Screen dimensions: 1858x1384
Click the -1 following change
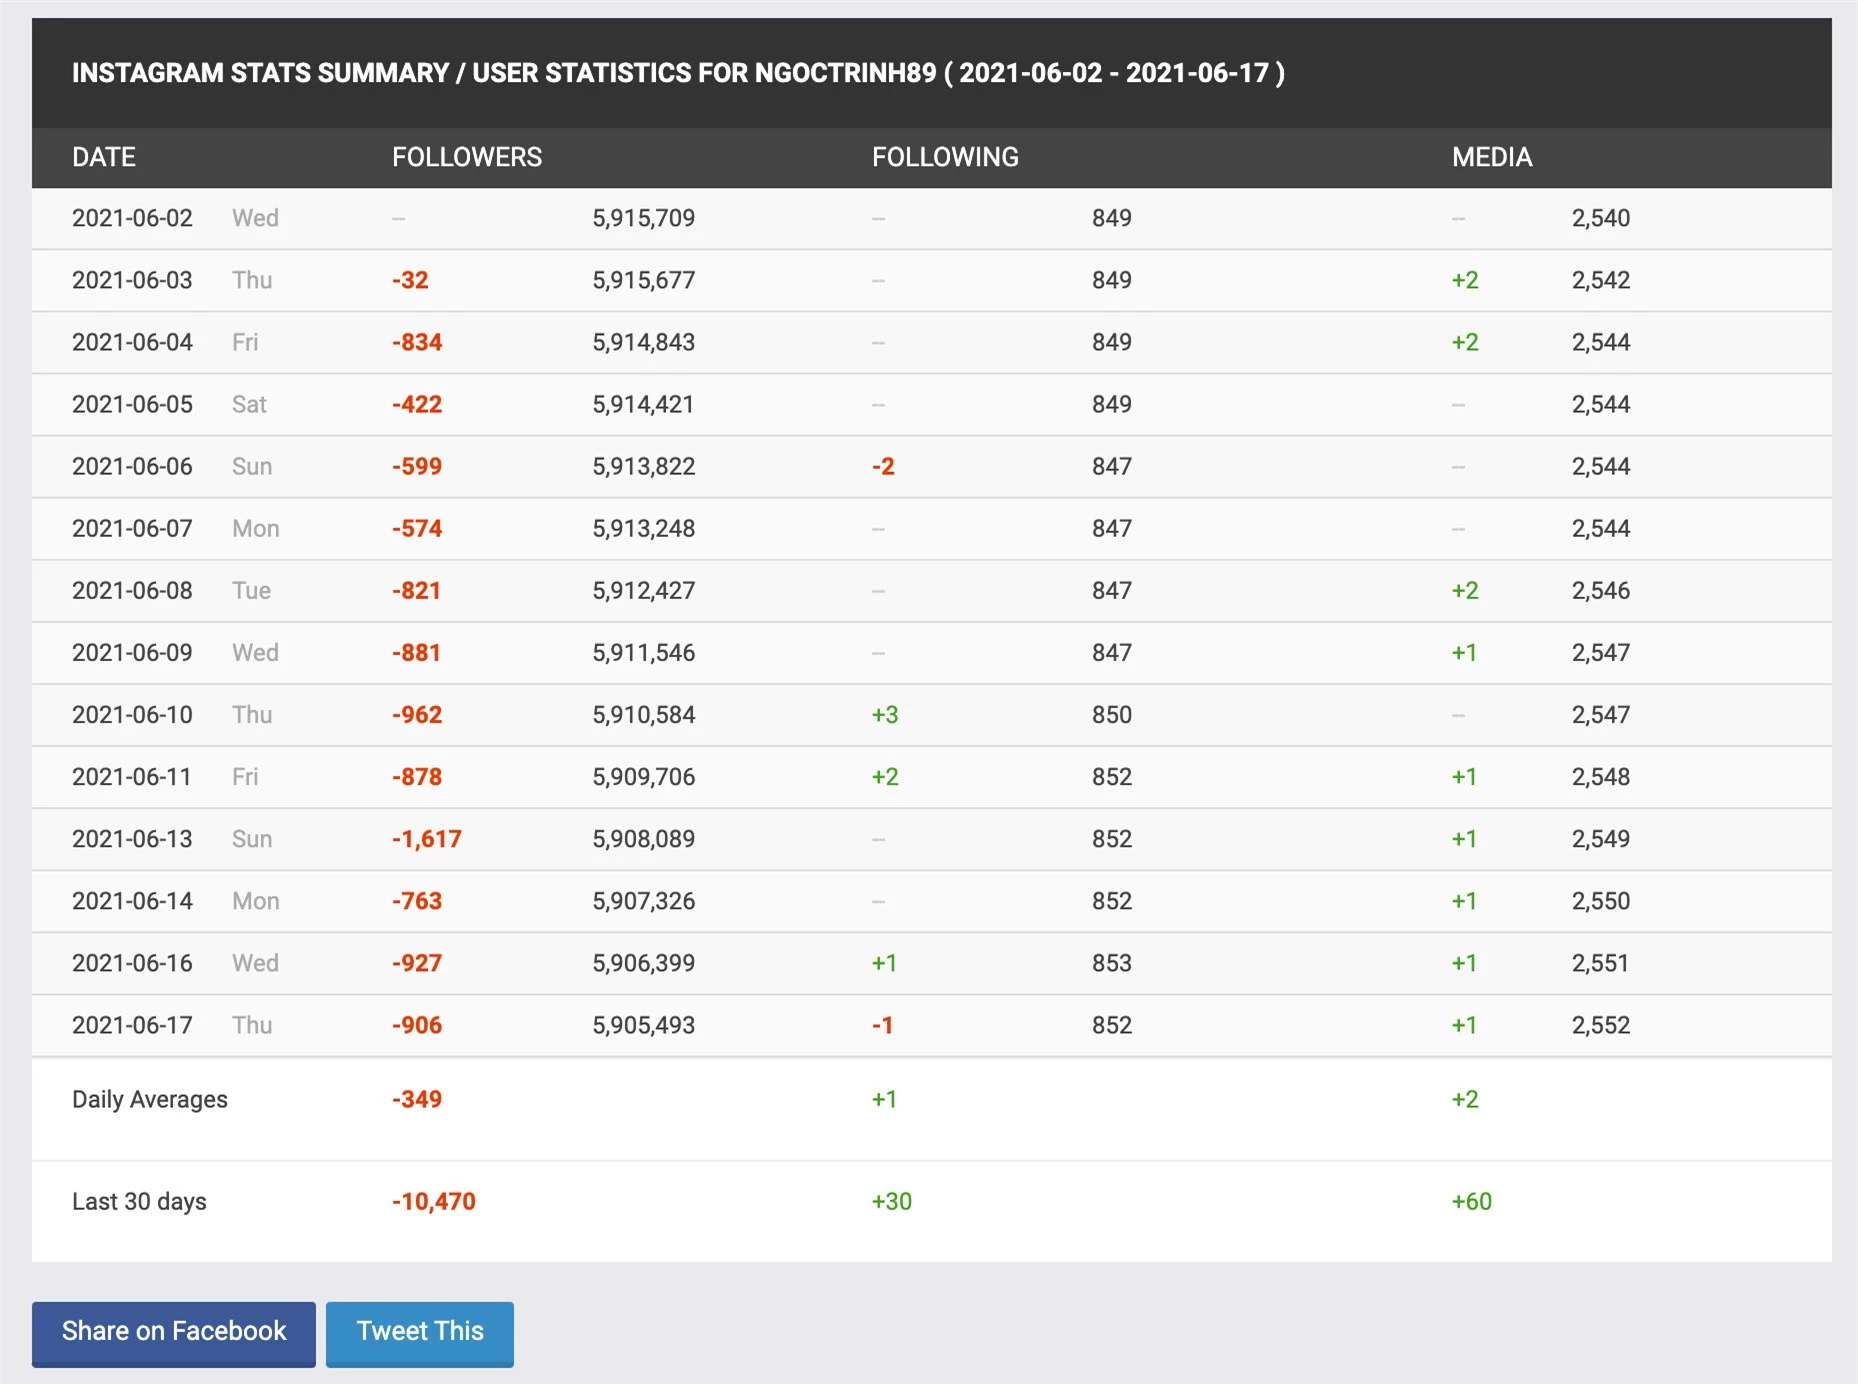pos(882,1025)
